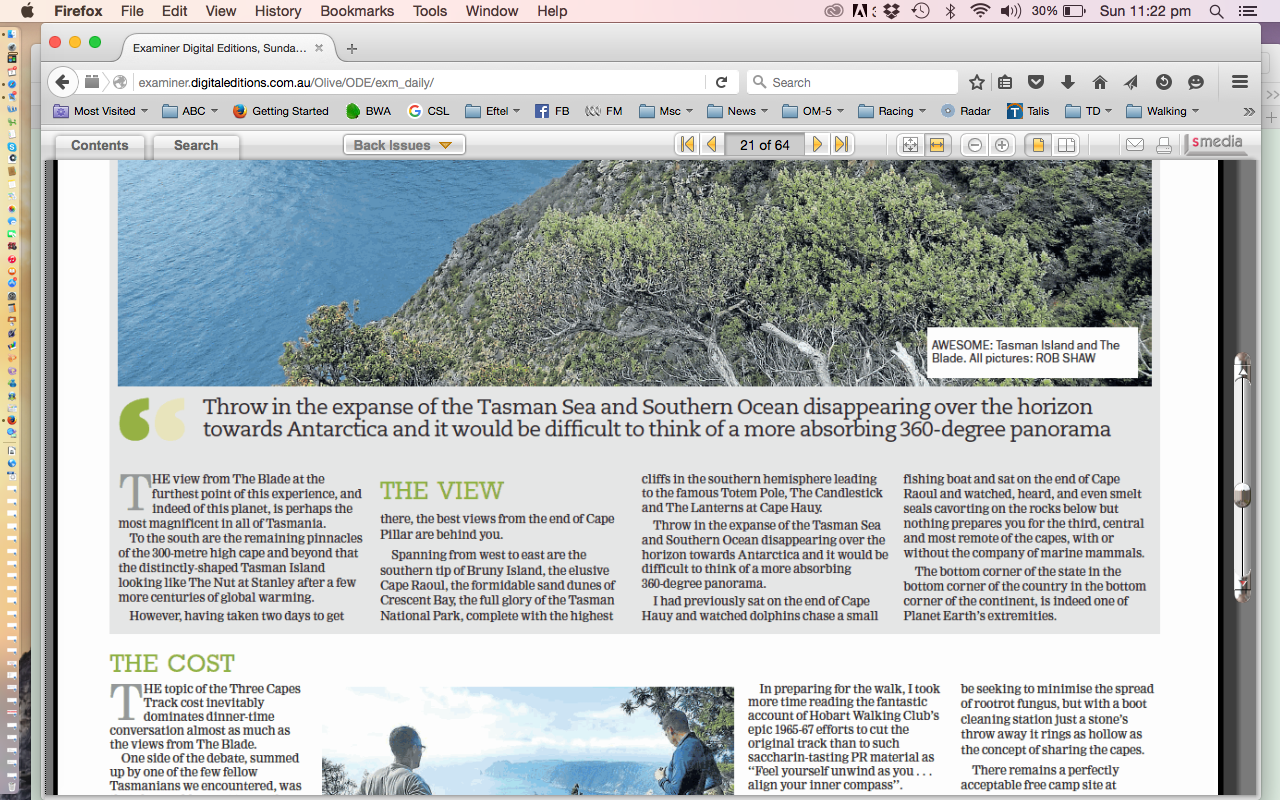Screen dimensions: 1280x800
Task: Click the paper plane send icon
Action: [1131, 82]
